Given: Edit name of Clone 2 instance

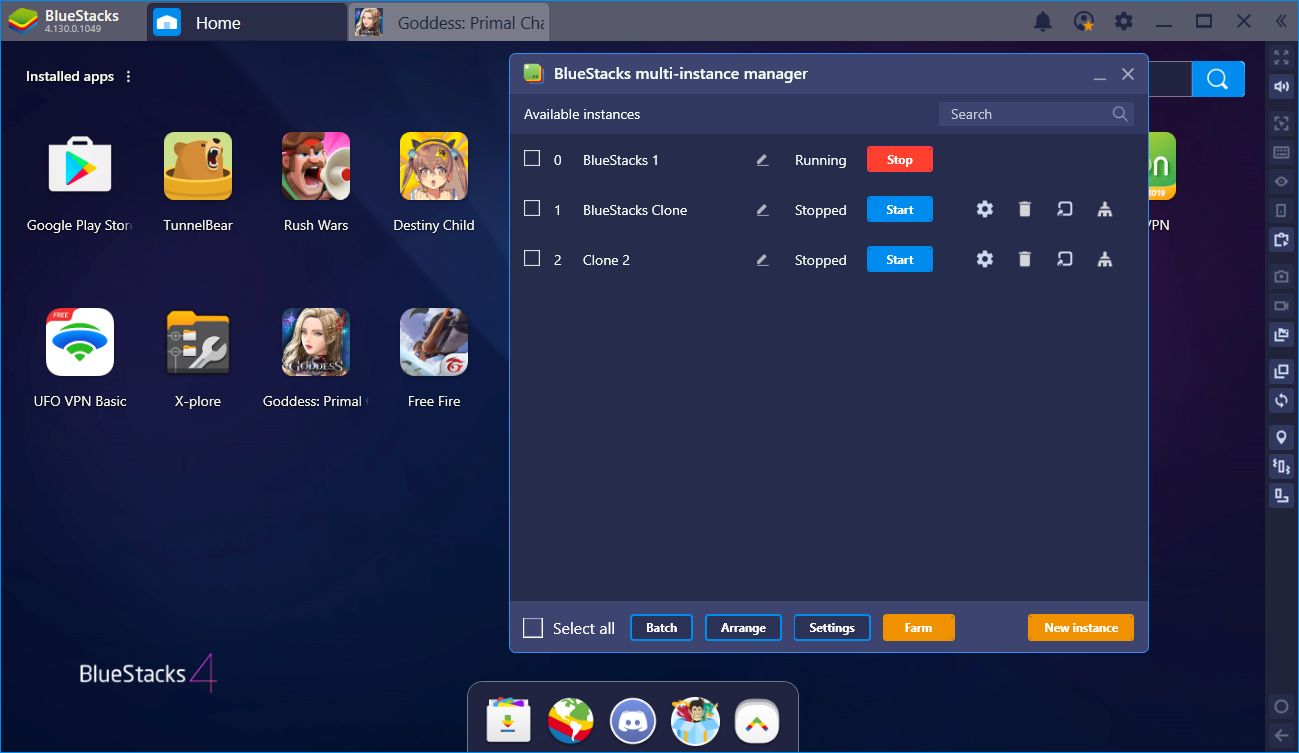Looking at the screenshot, I should click(x=763, y=260).
